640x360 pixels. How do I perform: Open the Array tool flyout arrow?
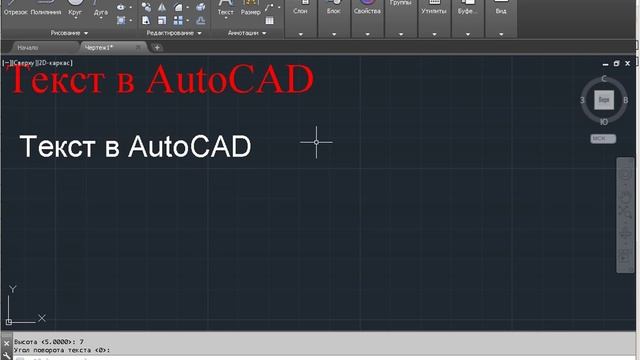(188, 20)
